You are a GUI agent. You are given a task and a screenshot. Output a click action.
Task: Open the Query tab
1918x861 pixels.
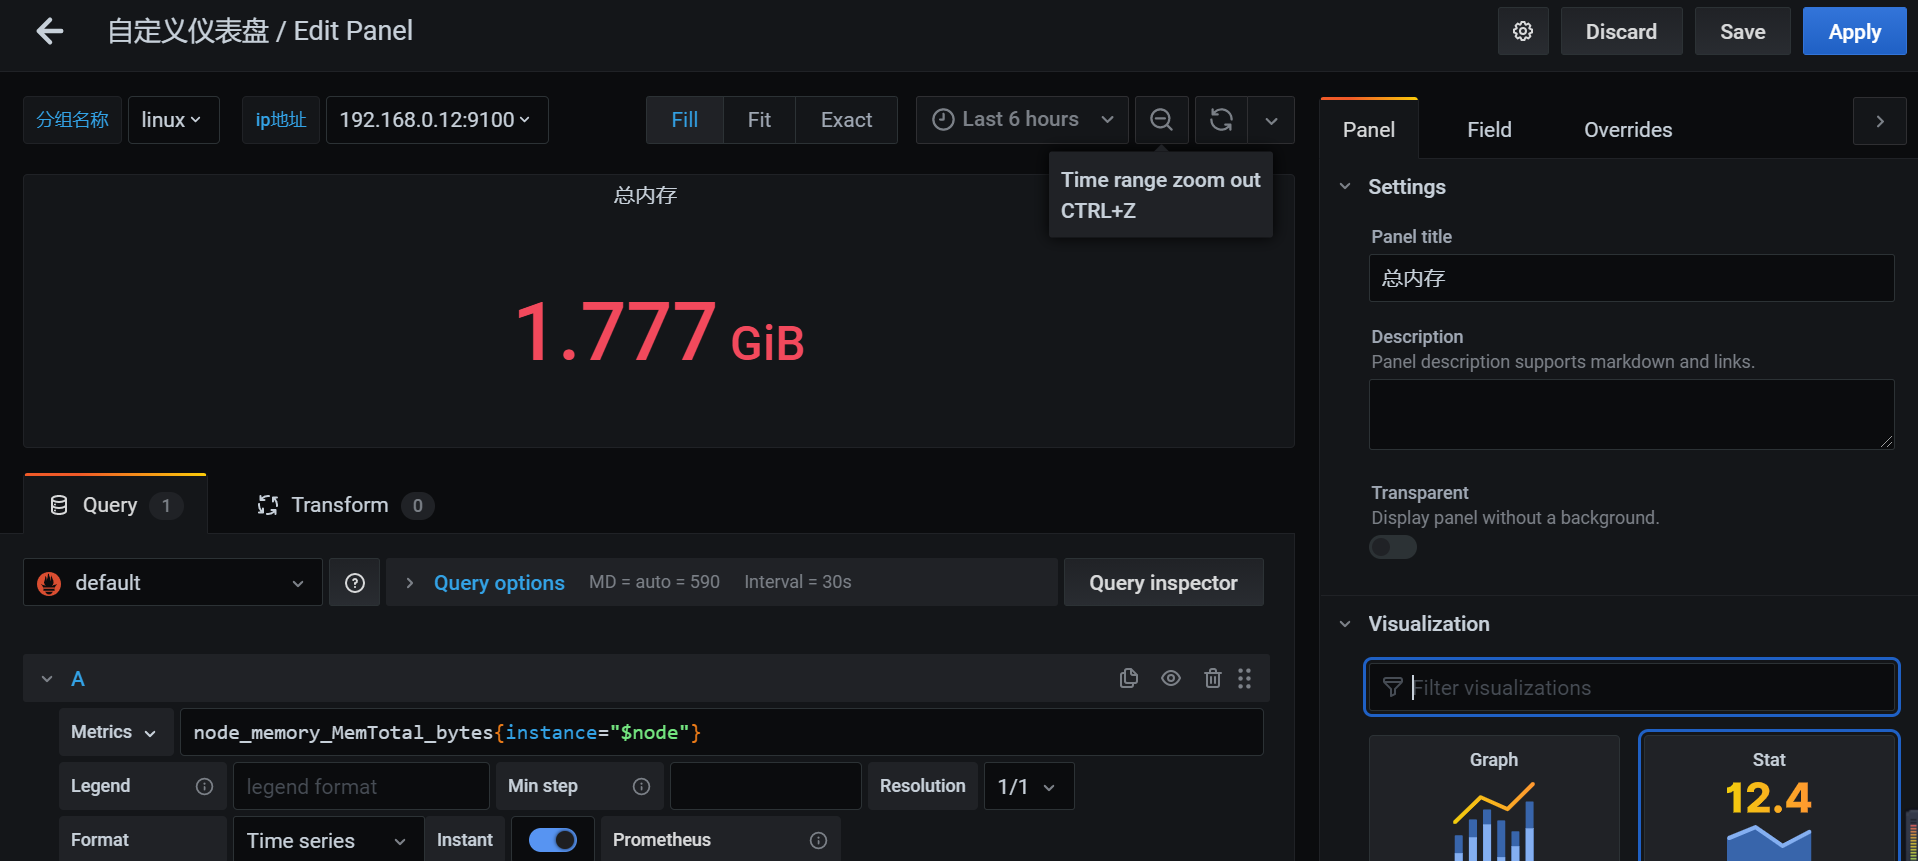115,505
